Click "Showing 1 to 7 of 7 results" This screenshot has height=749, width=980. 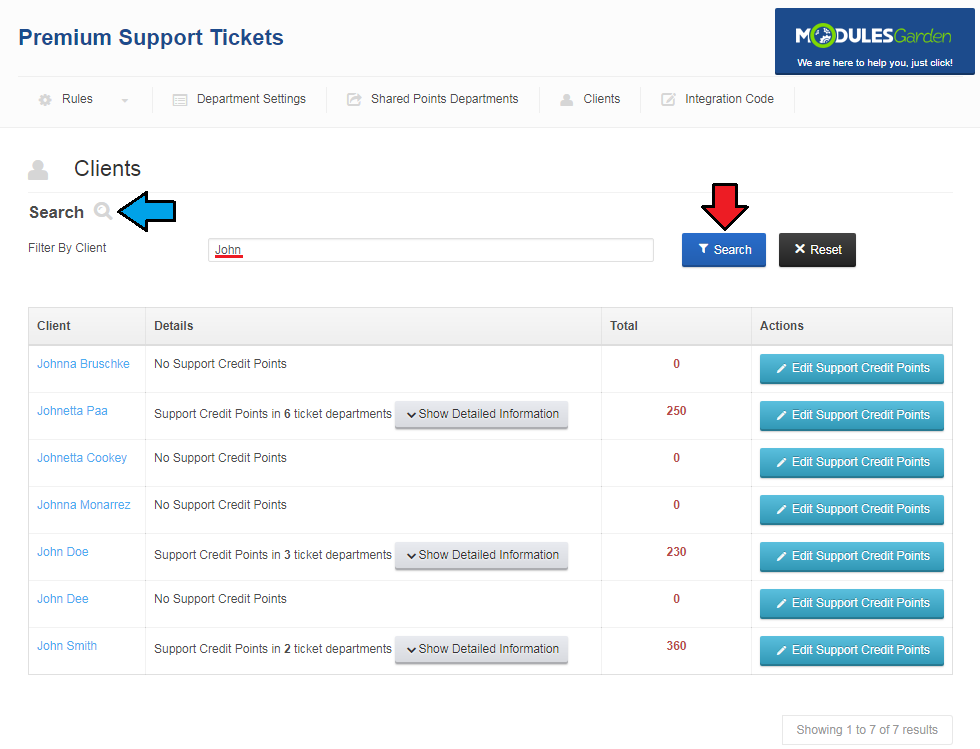point(867,730)
